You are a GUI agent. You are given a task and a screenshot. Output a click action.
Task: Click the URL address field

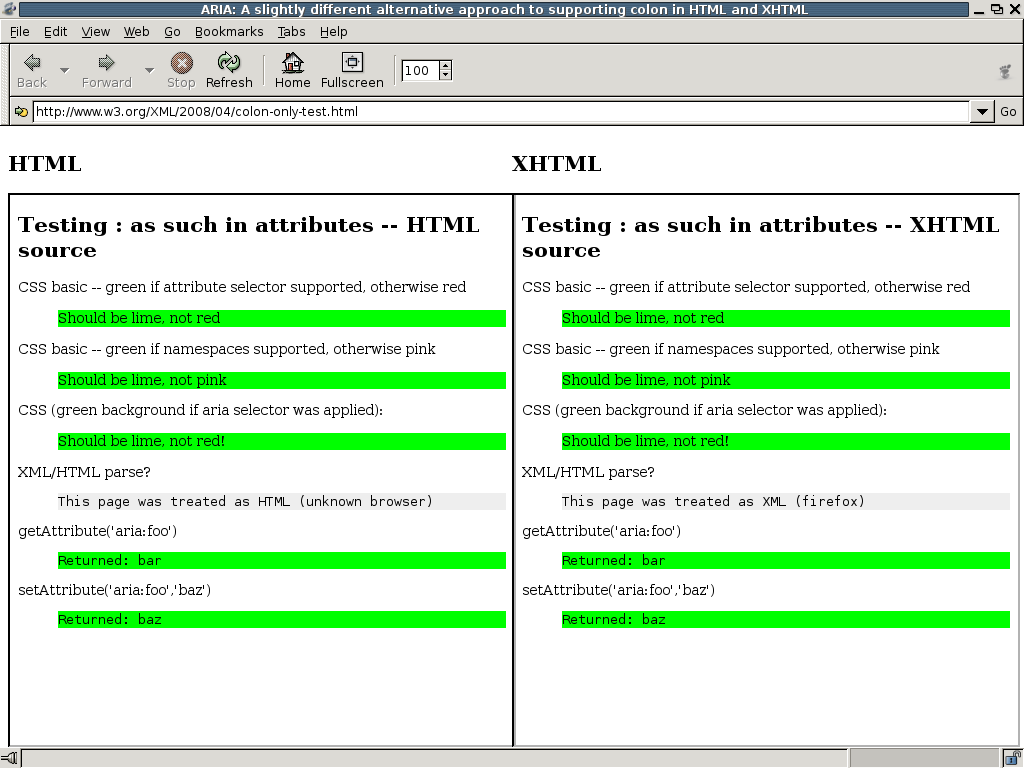coord(501,112)
